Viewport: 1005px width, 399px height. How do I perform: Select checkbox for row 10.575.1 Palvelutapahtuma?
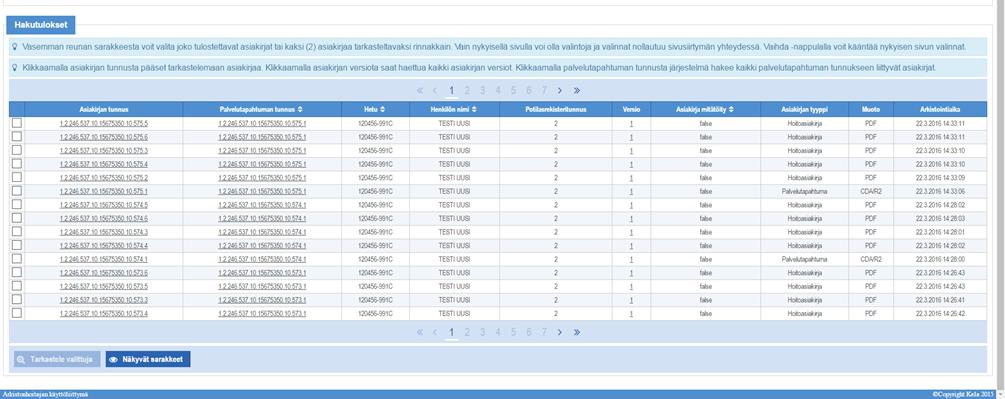pos(17,191)
